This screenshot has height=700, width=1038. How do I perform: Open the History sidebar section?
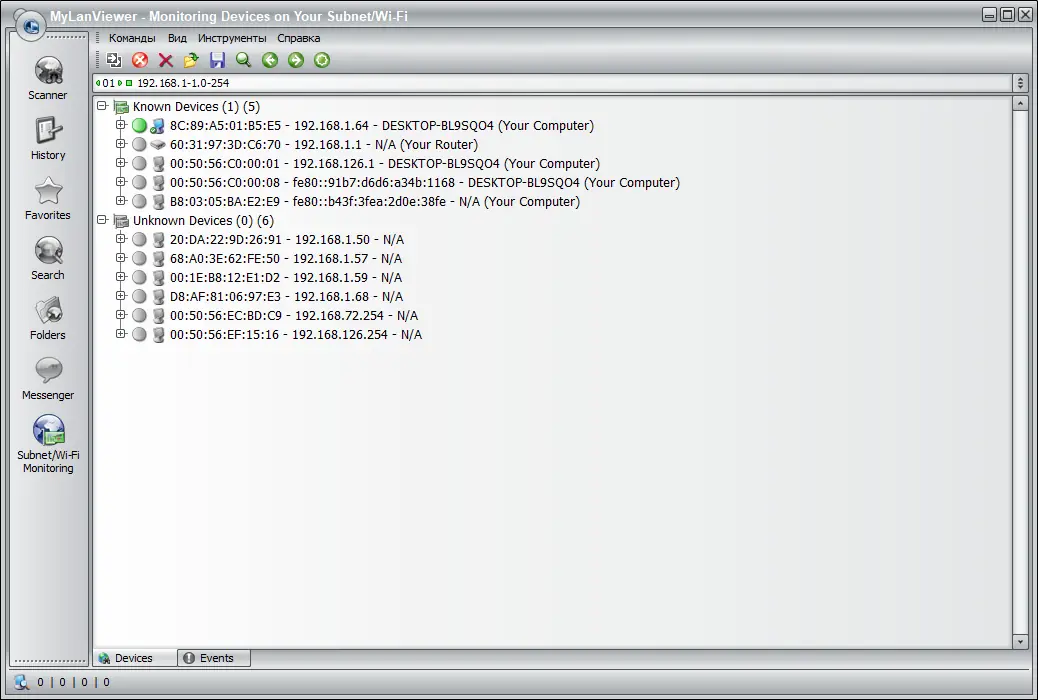pos(48,138)
